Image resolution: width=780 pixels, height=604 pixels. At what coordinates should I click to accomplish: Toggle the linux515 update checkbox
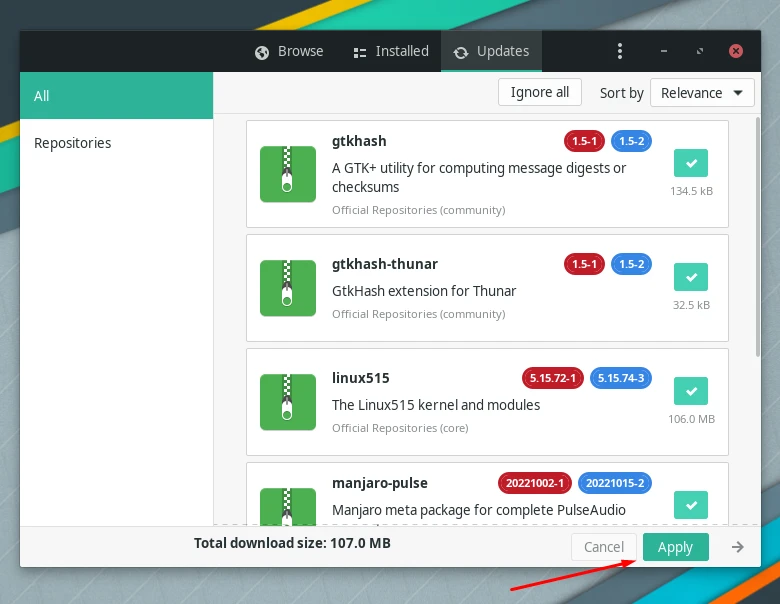(x=691, y=391)
